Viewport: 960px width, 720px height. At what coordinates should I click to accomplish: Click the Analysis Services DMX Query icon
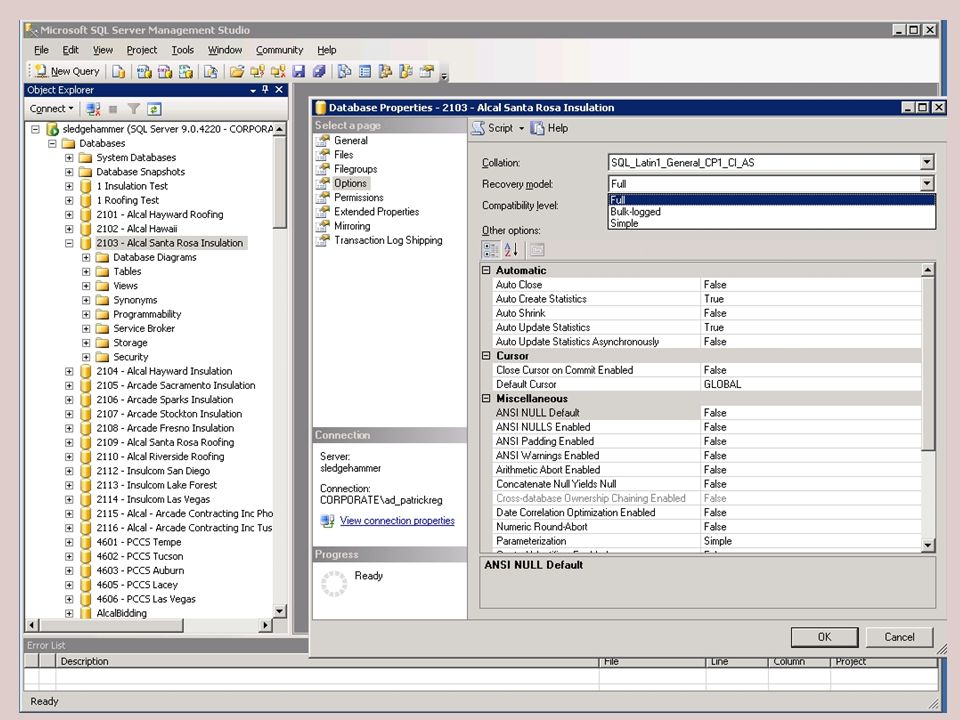tap(165, 72)
